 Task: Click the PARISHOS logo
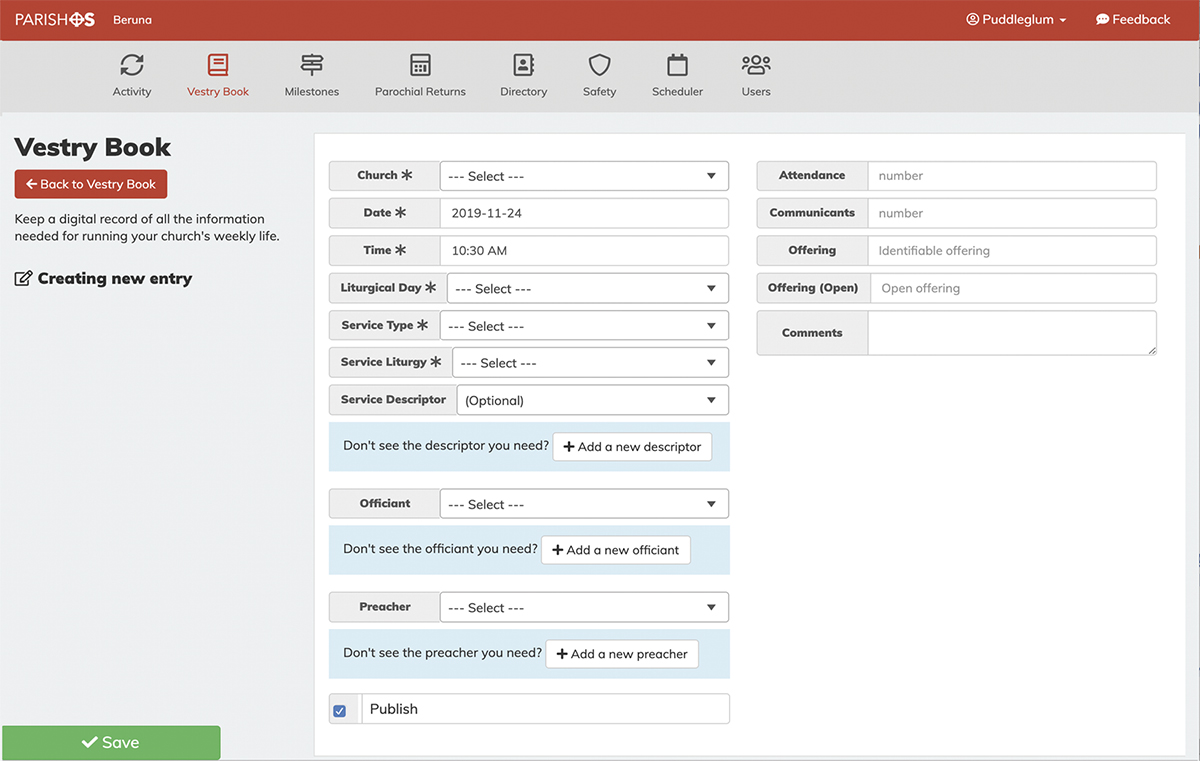55,20
